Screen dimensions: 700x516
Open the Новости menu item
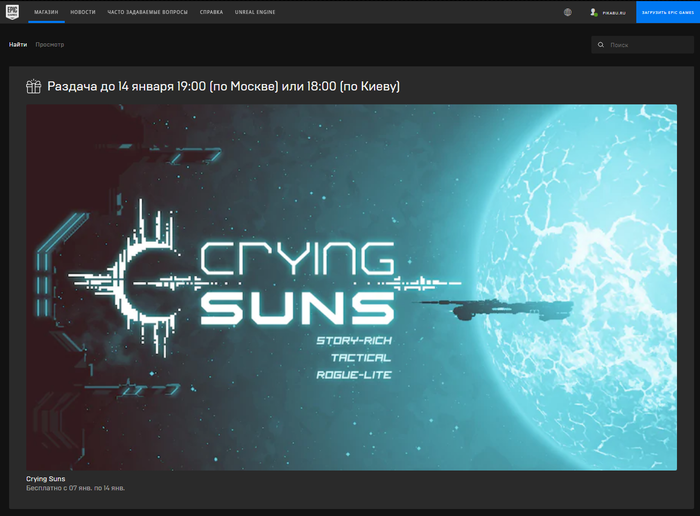pos(83,12)
